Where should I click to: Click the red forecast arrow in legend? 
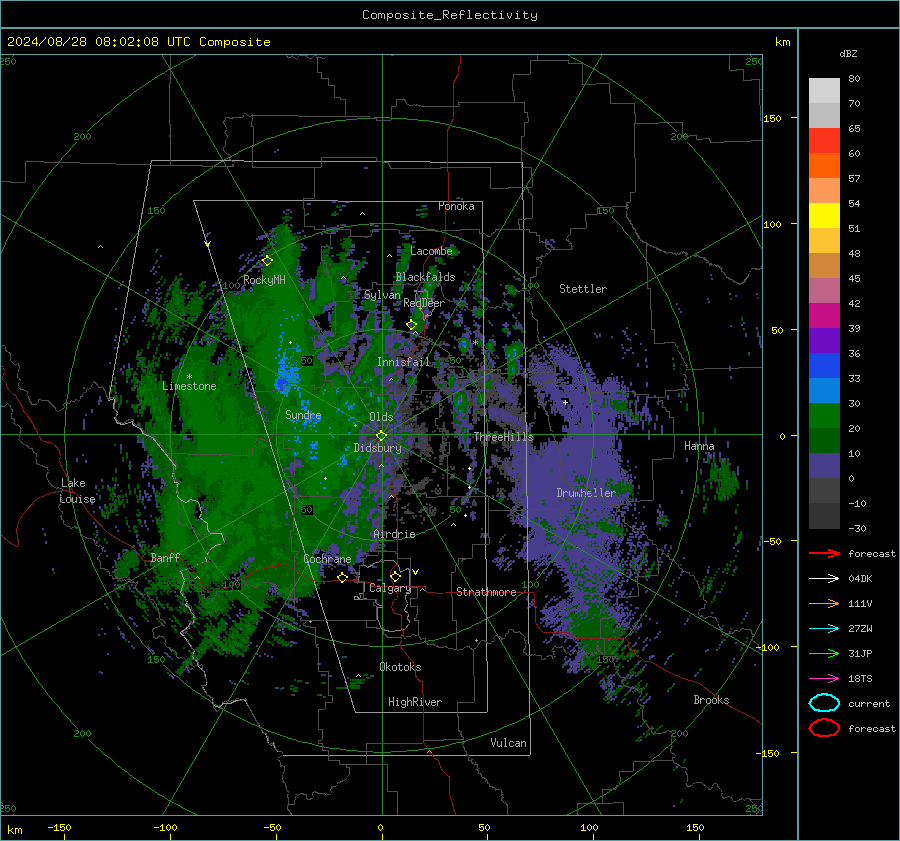click(x=824, y=553)
